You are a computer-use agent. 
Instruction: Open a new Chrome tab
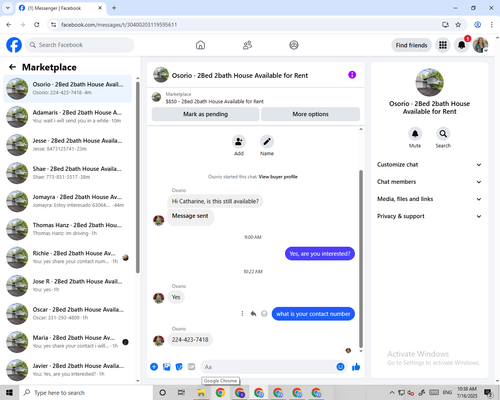(114, 8)
